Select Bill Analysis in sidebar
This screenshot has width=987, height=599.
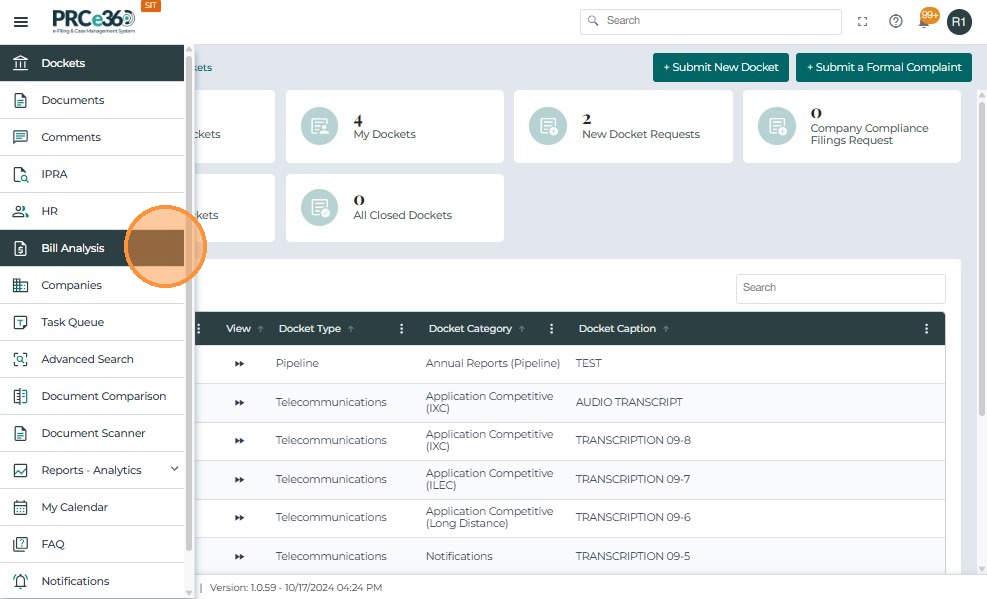tap(72, 248)
